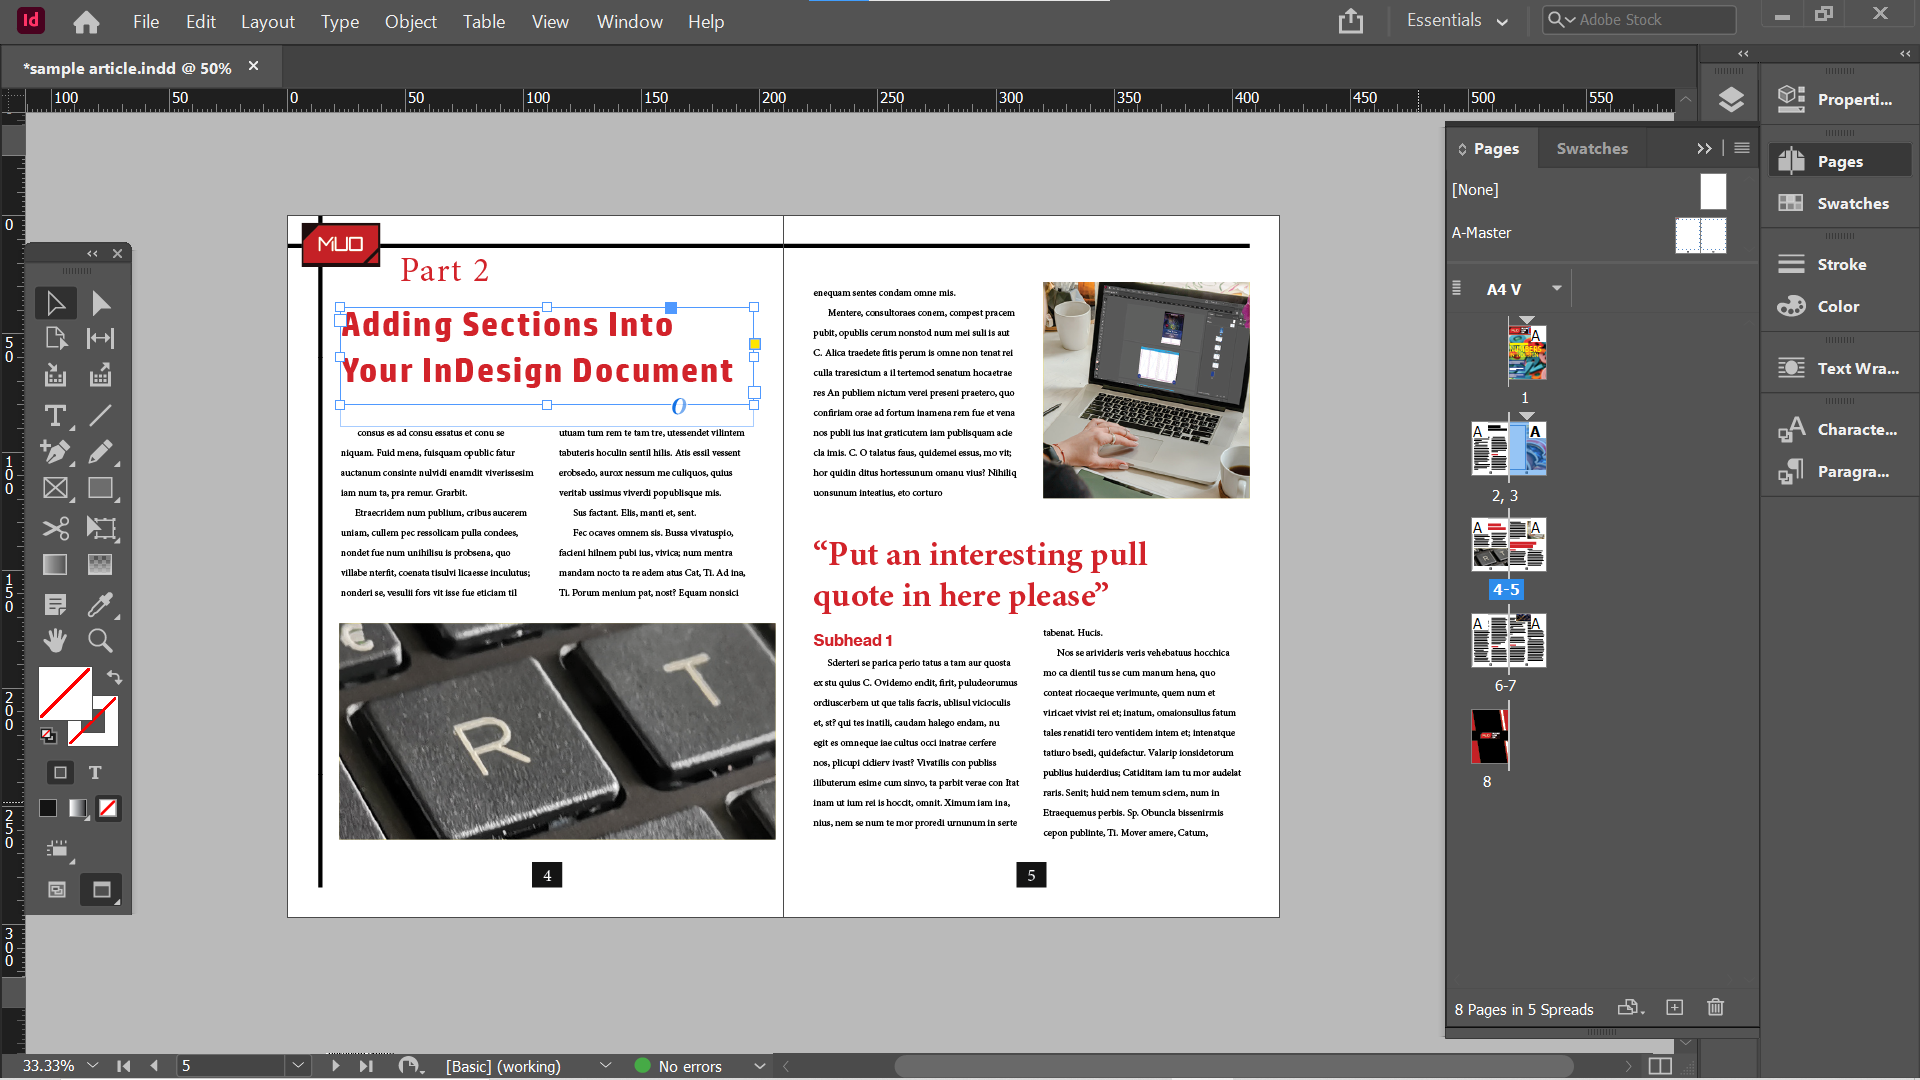Create a new page in the Pages panel

1674,1008
